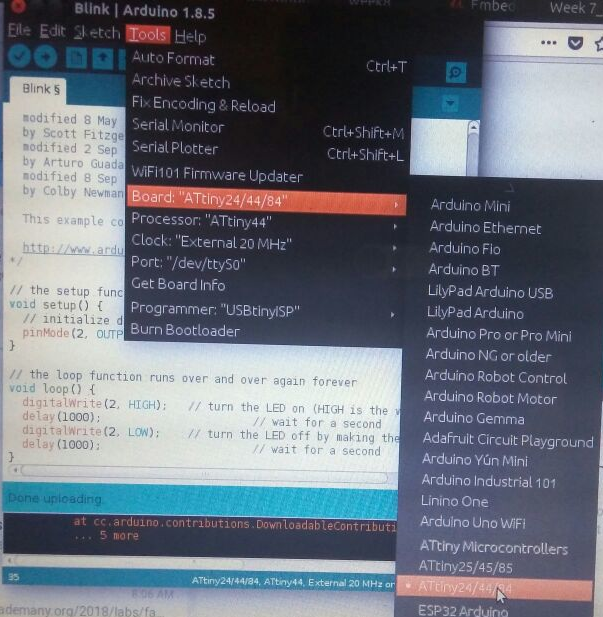This screenshot has height=617, width=603.
Task: Select Arduino Uno WiFi board
Action: point(472,523)
